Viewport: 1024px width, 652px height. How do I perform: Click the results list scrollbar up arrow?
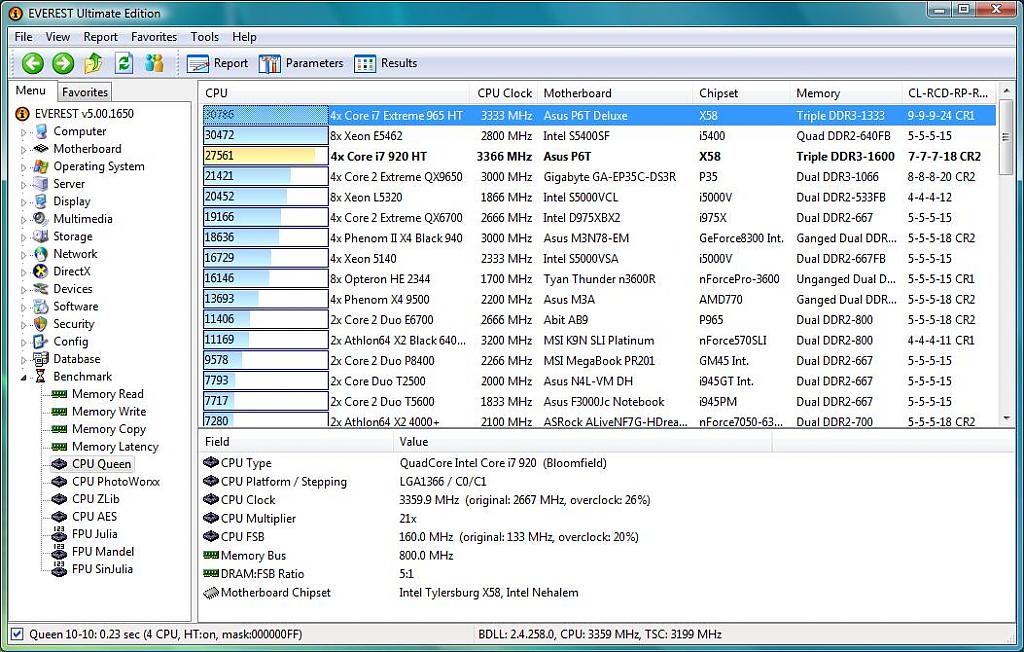pos(1006,92)
